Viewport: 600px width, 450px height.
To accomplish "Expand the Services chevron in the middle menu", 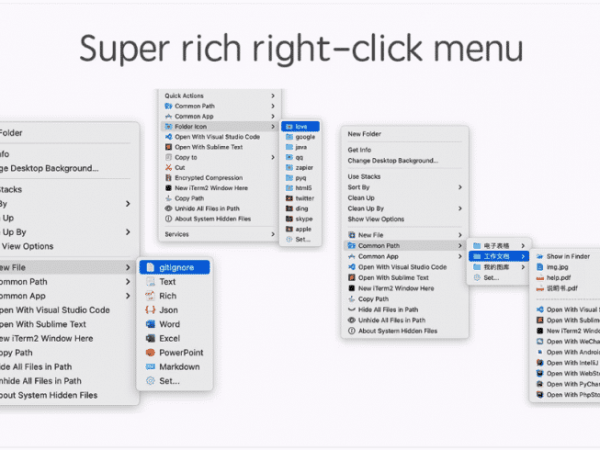I will pos(273,234).
